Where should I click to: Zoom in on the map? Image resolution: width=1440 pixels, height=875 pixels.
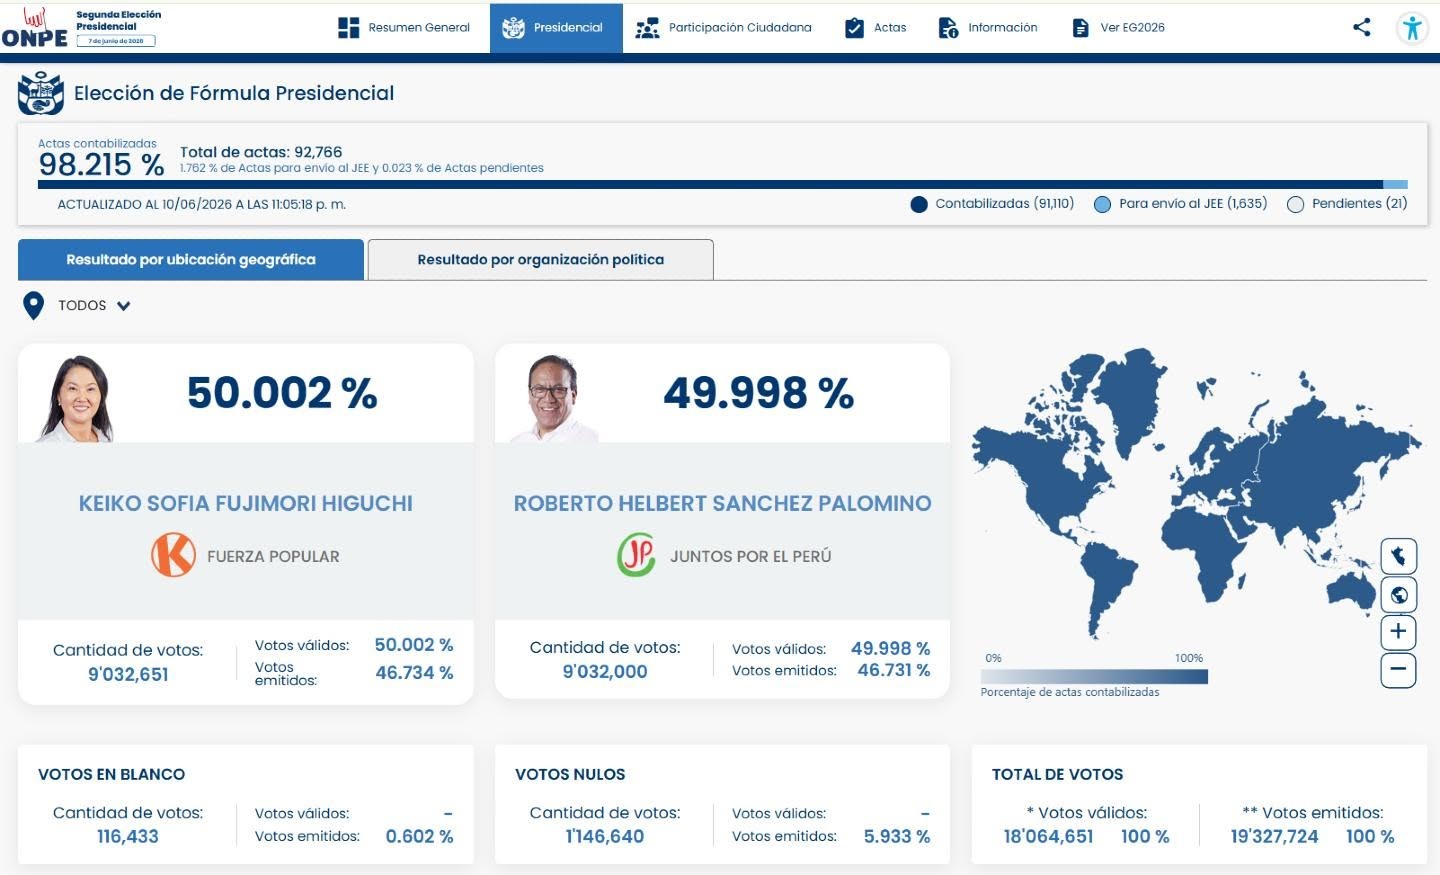pos(1398,632)
